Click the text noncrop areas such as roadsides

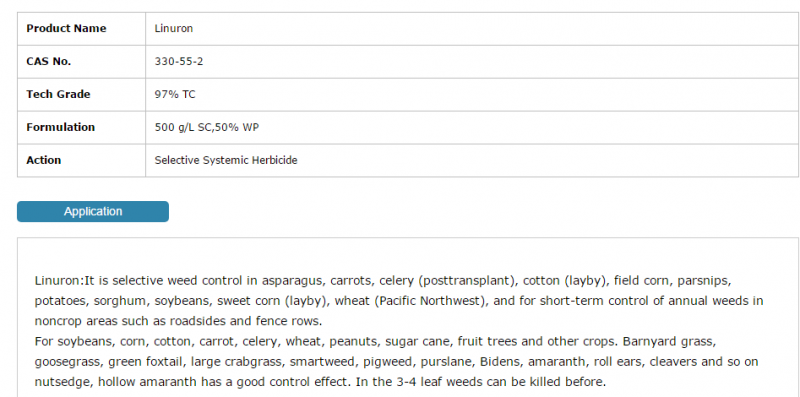(129, 321)
